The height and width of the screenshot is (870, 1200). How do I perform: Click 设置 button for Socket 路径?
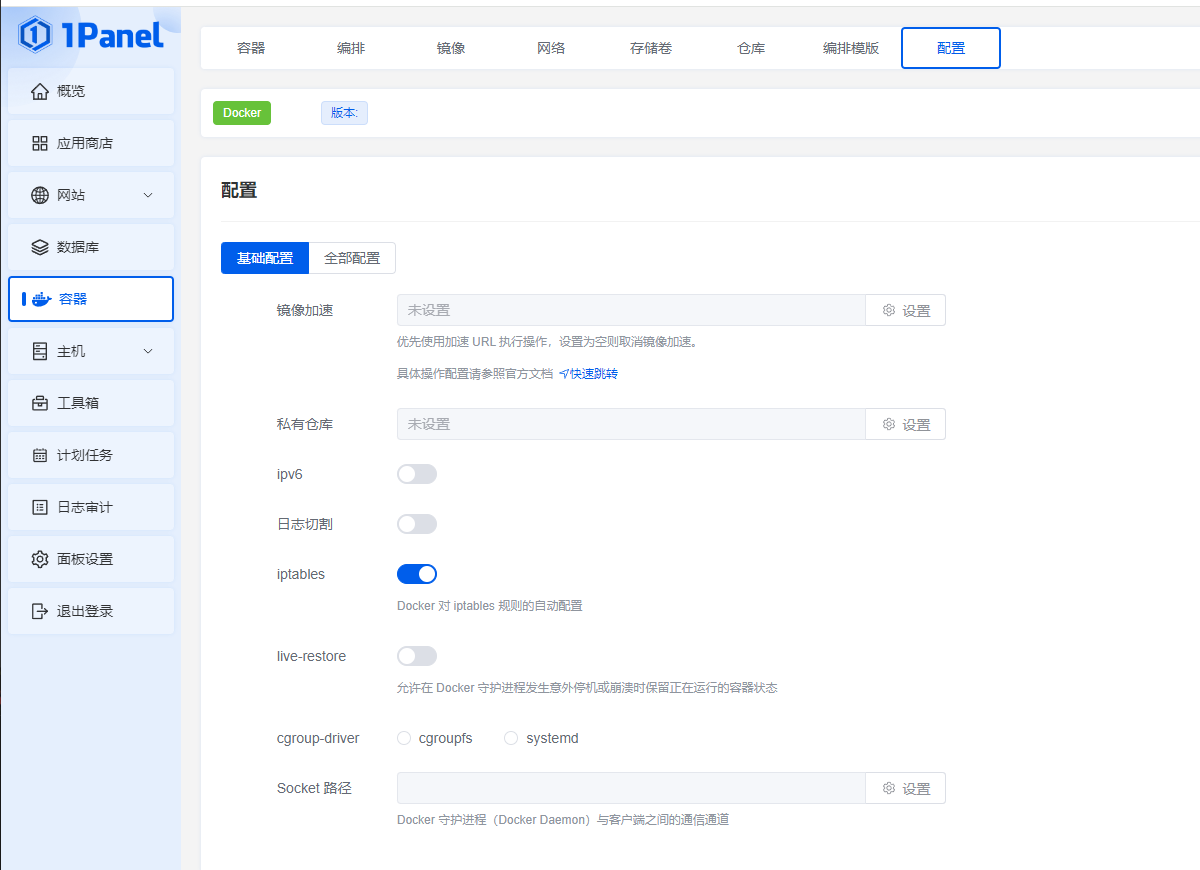click(905, 788)
